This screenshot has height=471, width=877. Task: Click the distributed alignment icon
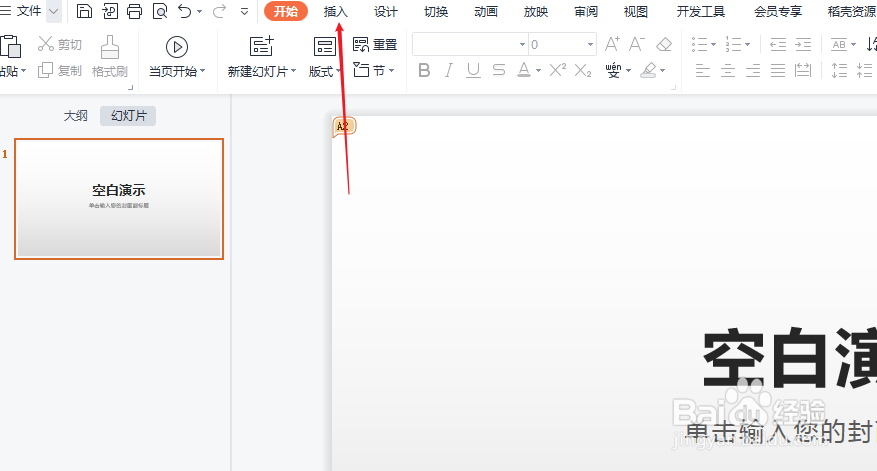[803, 70]
